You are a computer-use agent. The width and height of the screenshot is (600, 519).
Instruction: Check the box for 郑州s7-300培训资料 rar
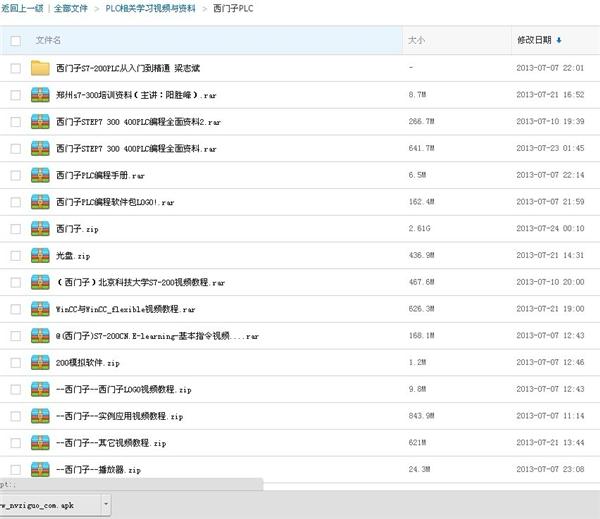pos(16,95)
